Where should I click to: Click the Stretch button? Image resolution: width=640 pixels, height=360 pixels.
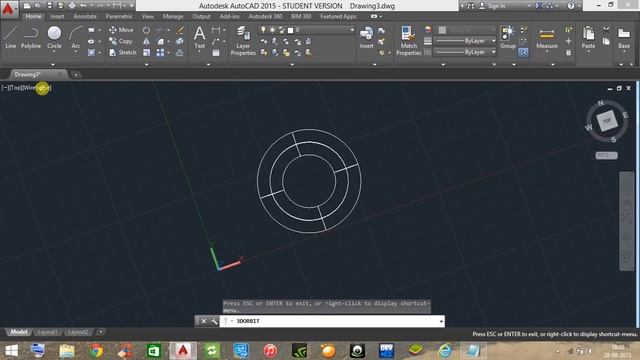(x=122, y=53)
